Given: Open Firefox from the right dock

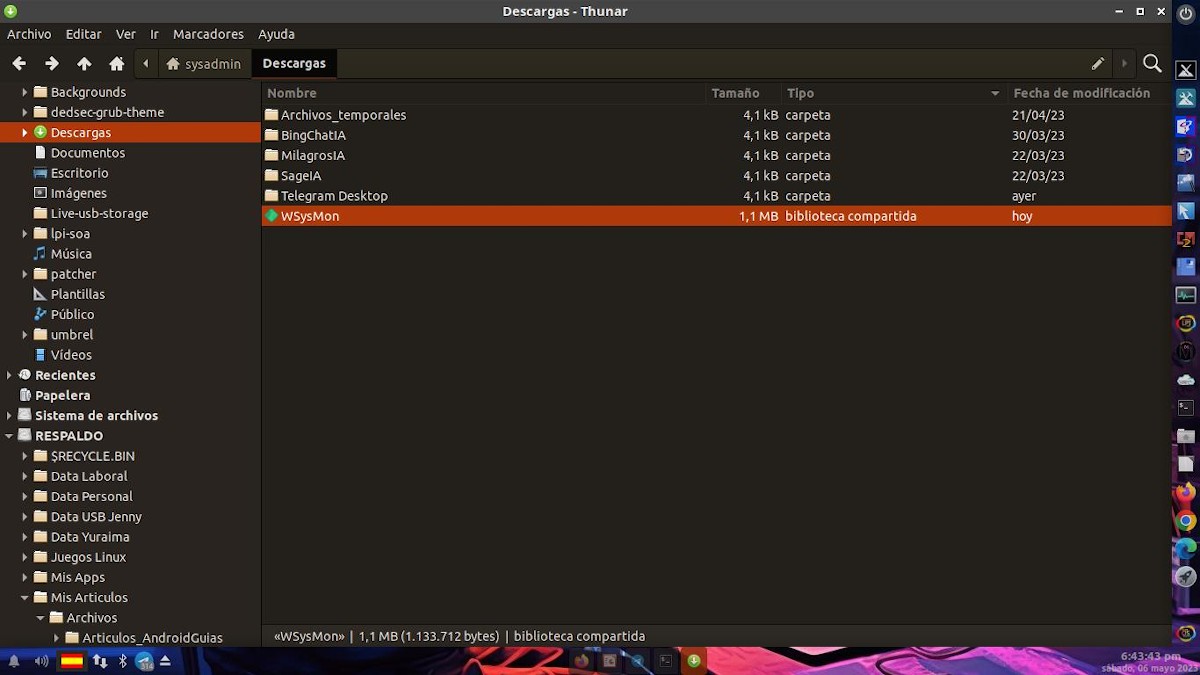Looking at the screenshot, I should [x=1186, y=493].
